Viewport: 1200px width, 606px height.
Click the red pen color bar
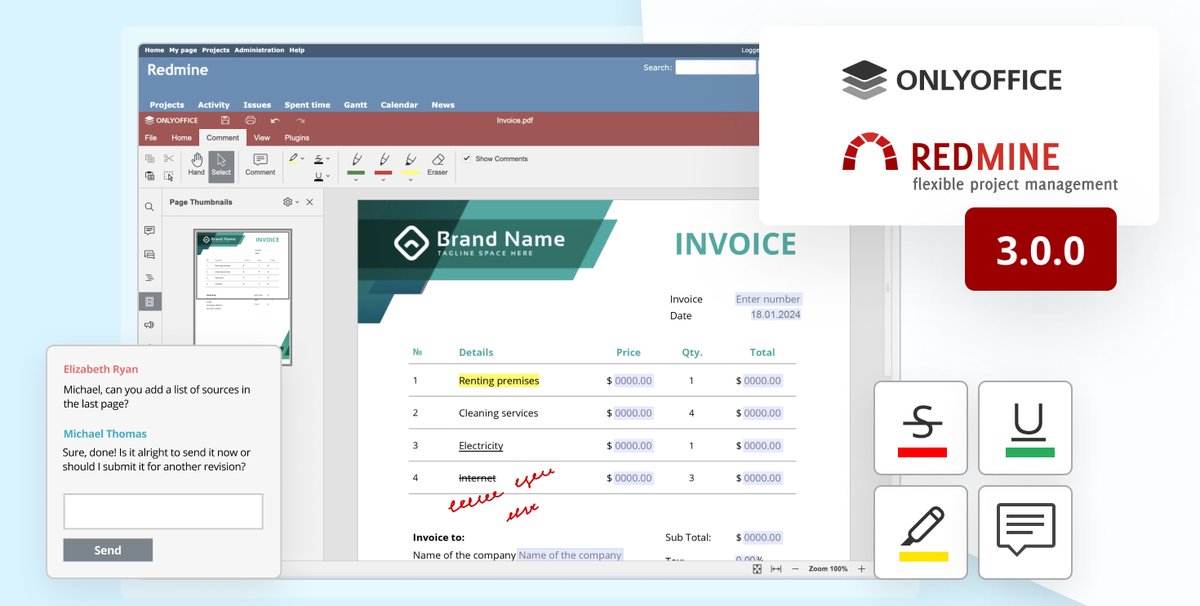(x=383, y=173)
